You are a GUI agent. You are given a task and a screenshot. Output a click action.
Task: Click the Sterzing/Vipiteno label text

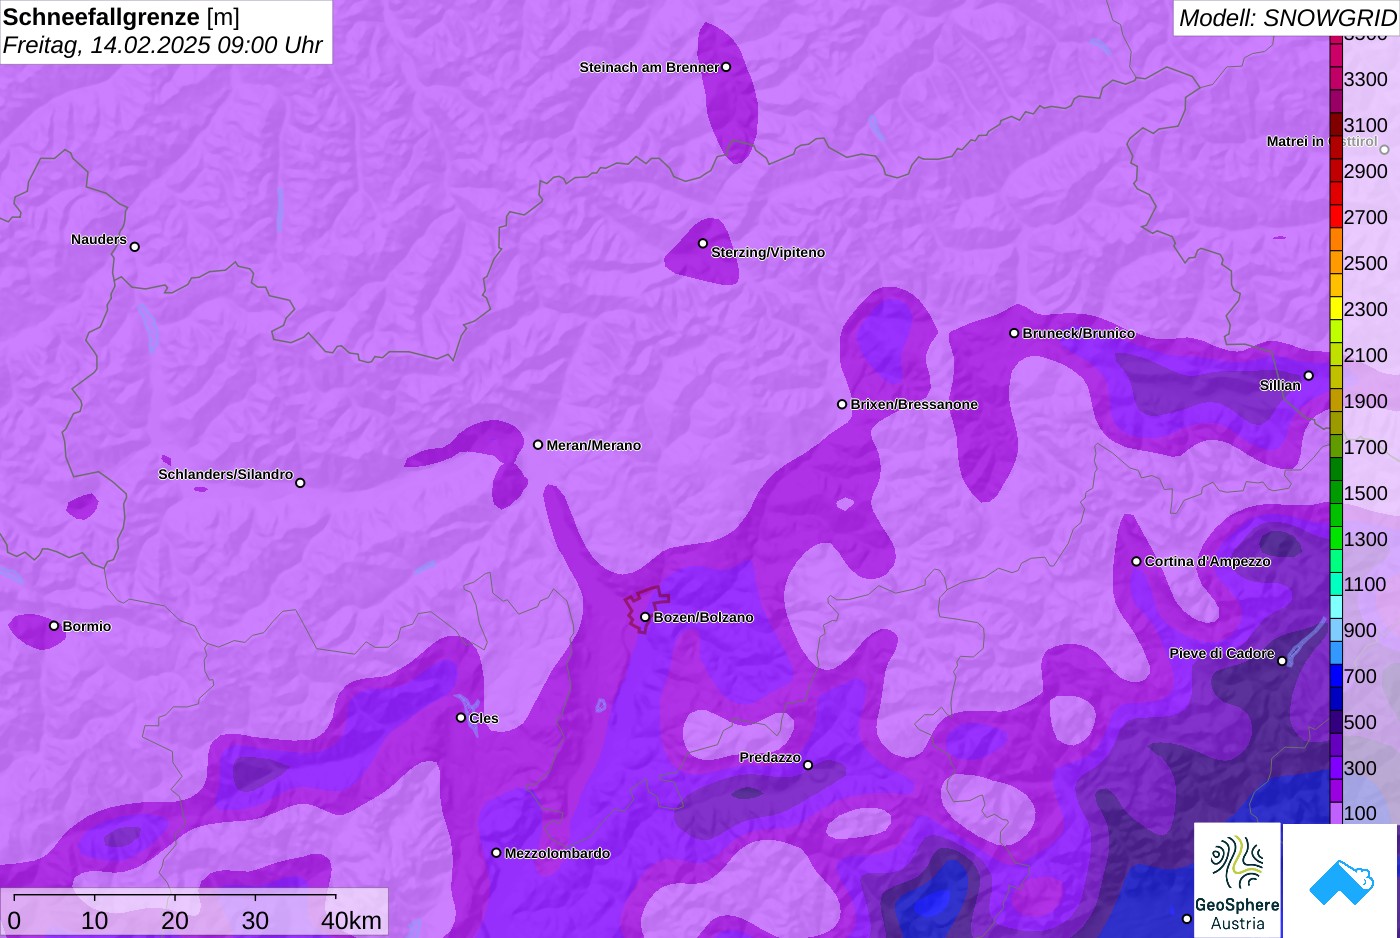point(768,252)
